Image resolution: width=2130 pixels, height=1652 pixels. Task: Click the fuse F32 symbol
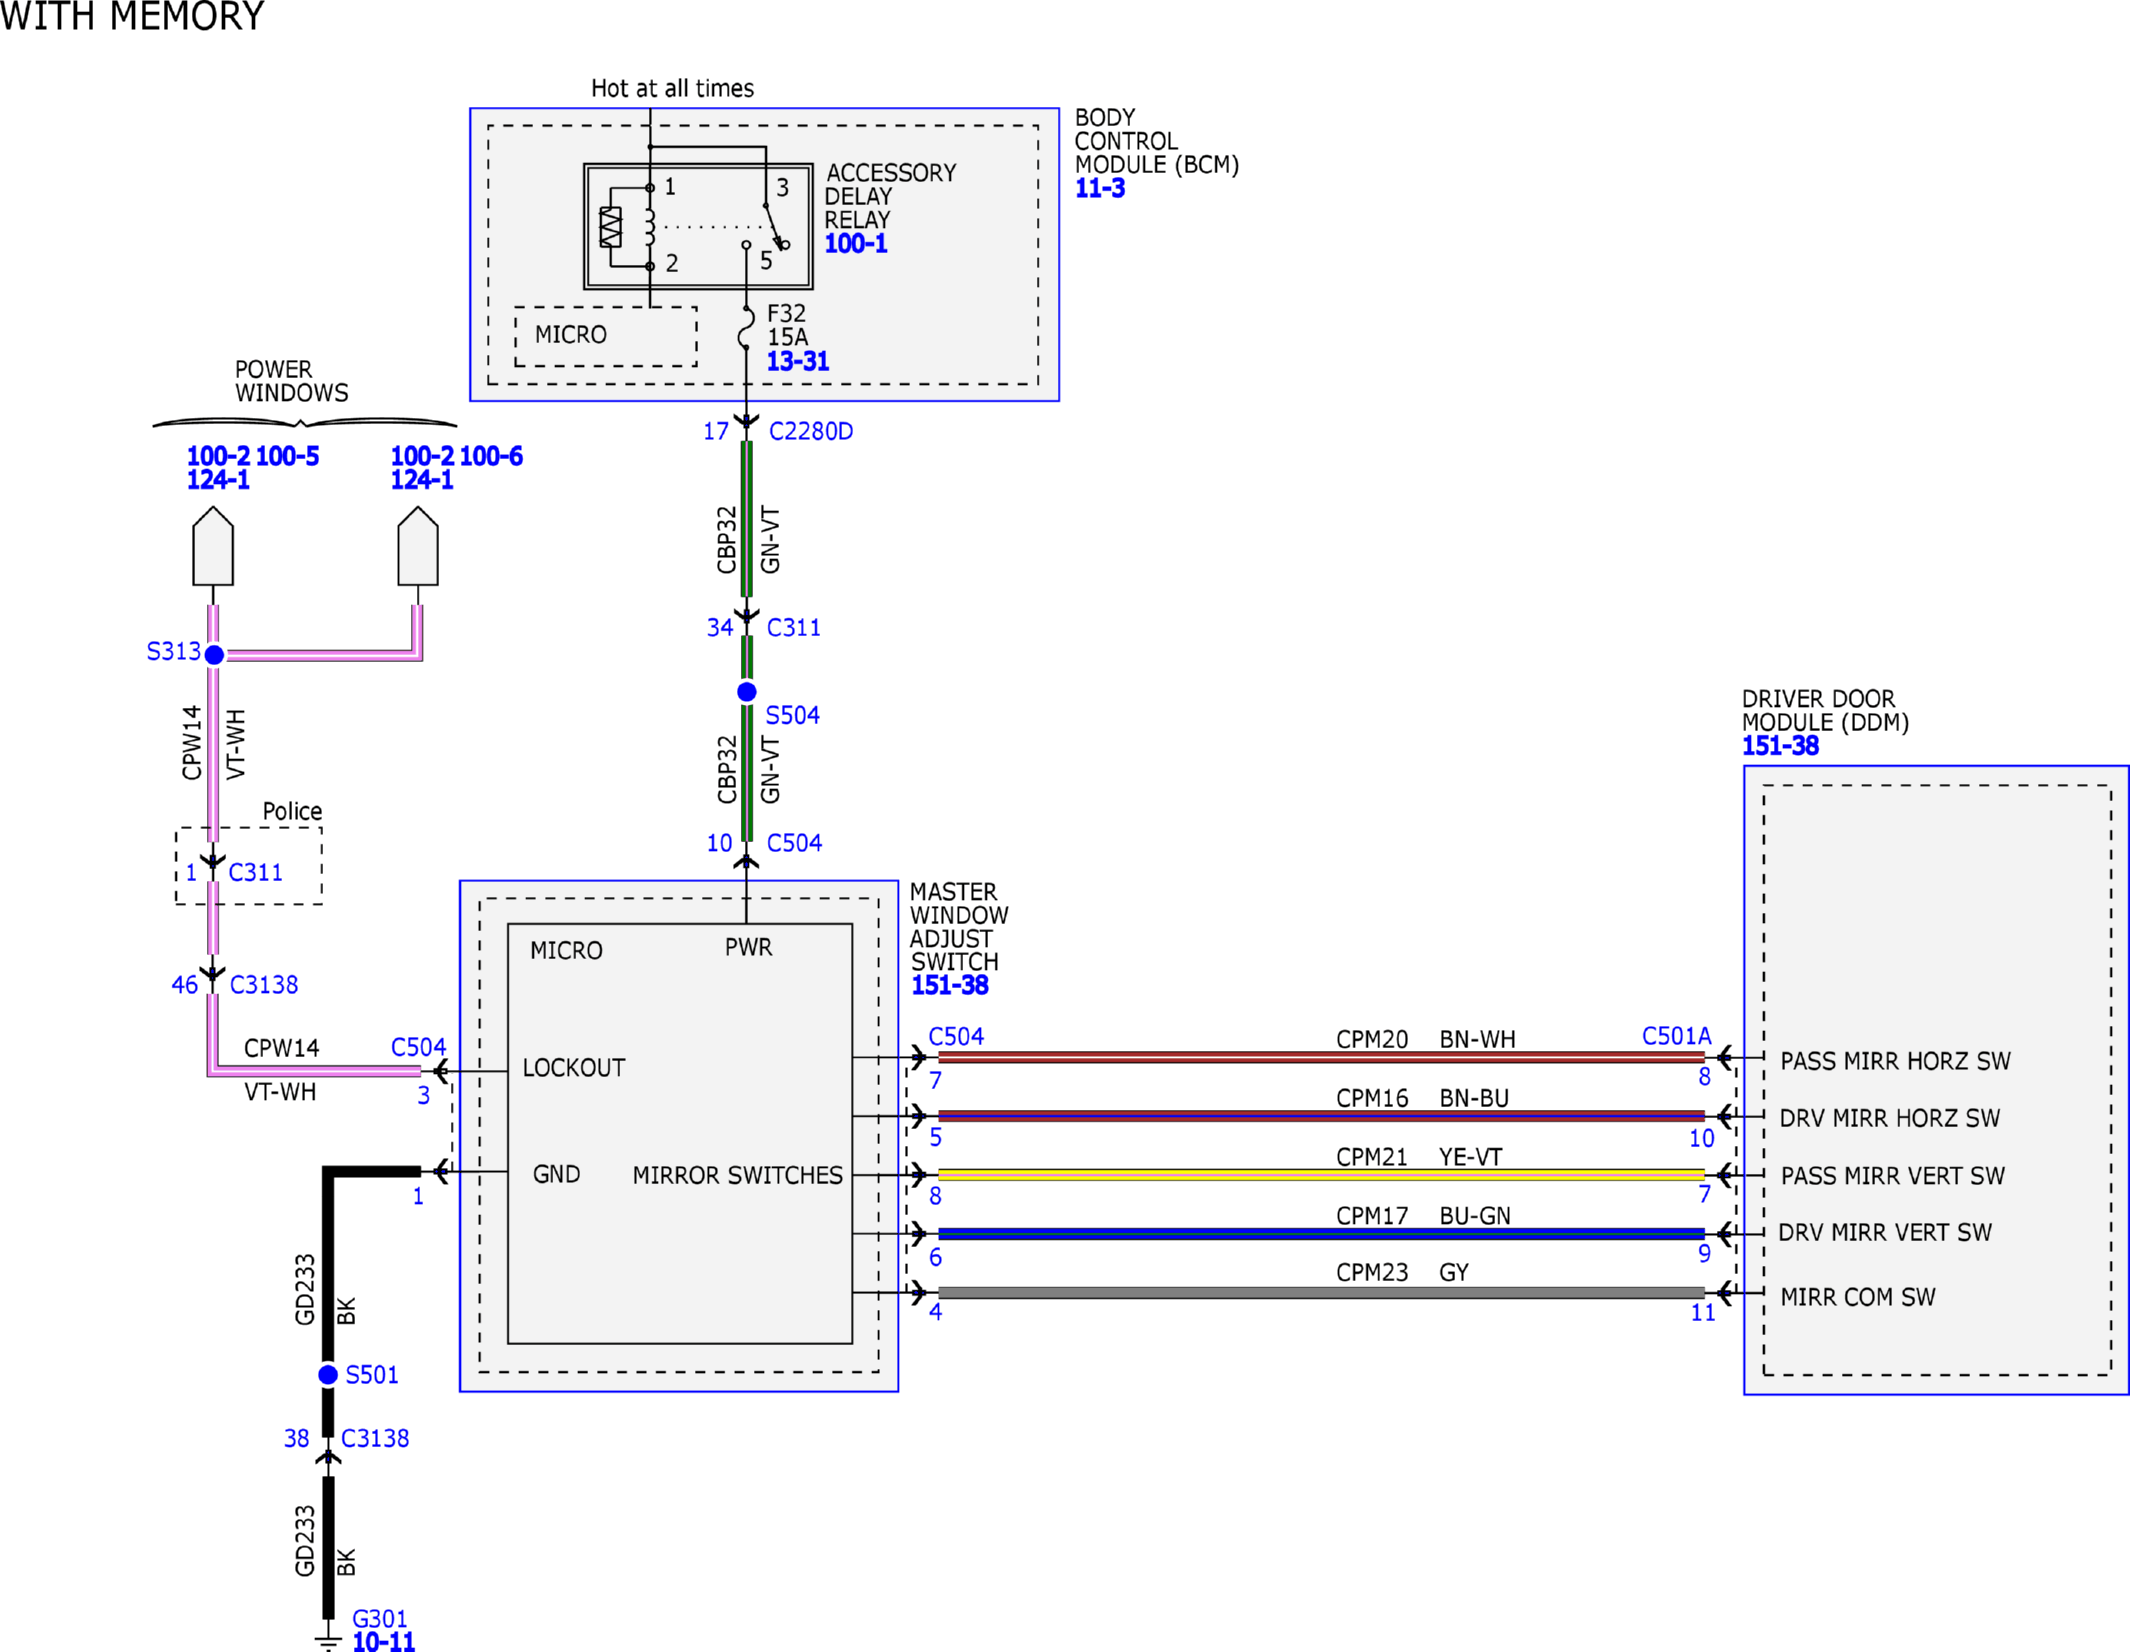(x=746, y=328)
